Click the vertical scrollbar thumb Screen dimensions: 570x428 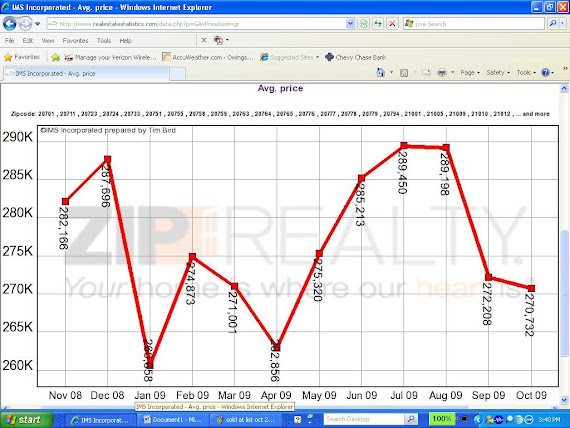(564, 293)
